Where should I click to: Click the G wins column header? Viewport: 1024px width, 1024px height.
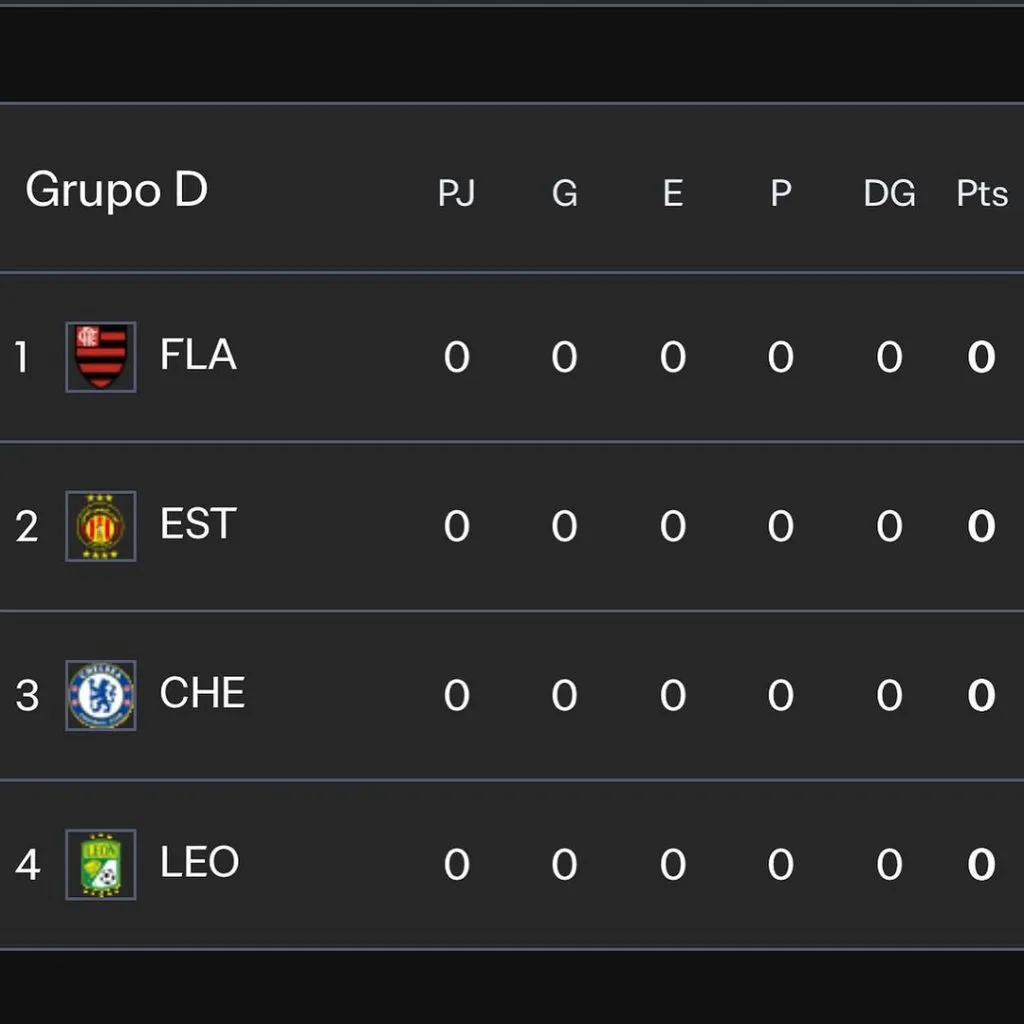(564, 193)
